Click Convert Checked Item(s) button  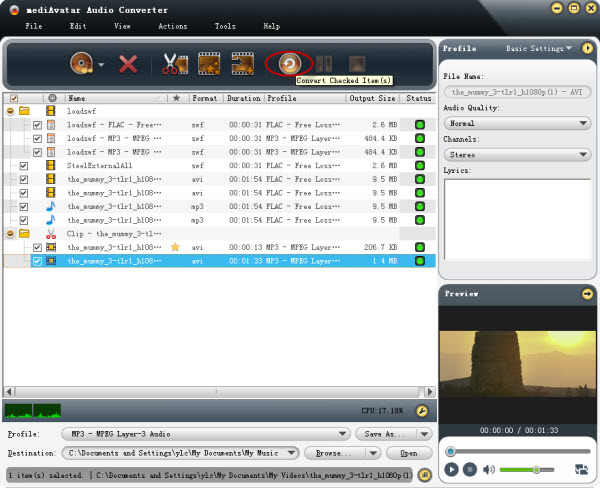[x=290, y=64]
